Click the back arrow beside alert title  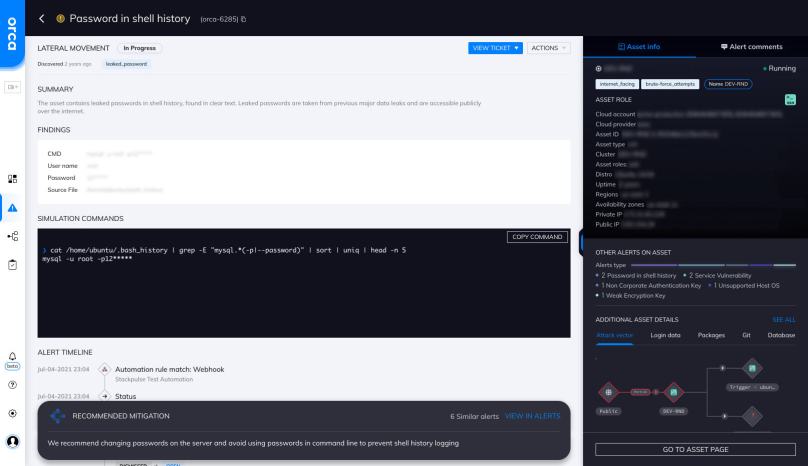coord(41,18)
